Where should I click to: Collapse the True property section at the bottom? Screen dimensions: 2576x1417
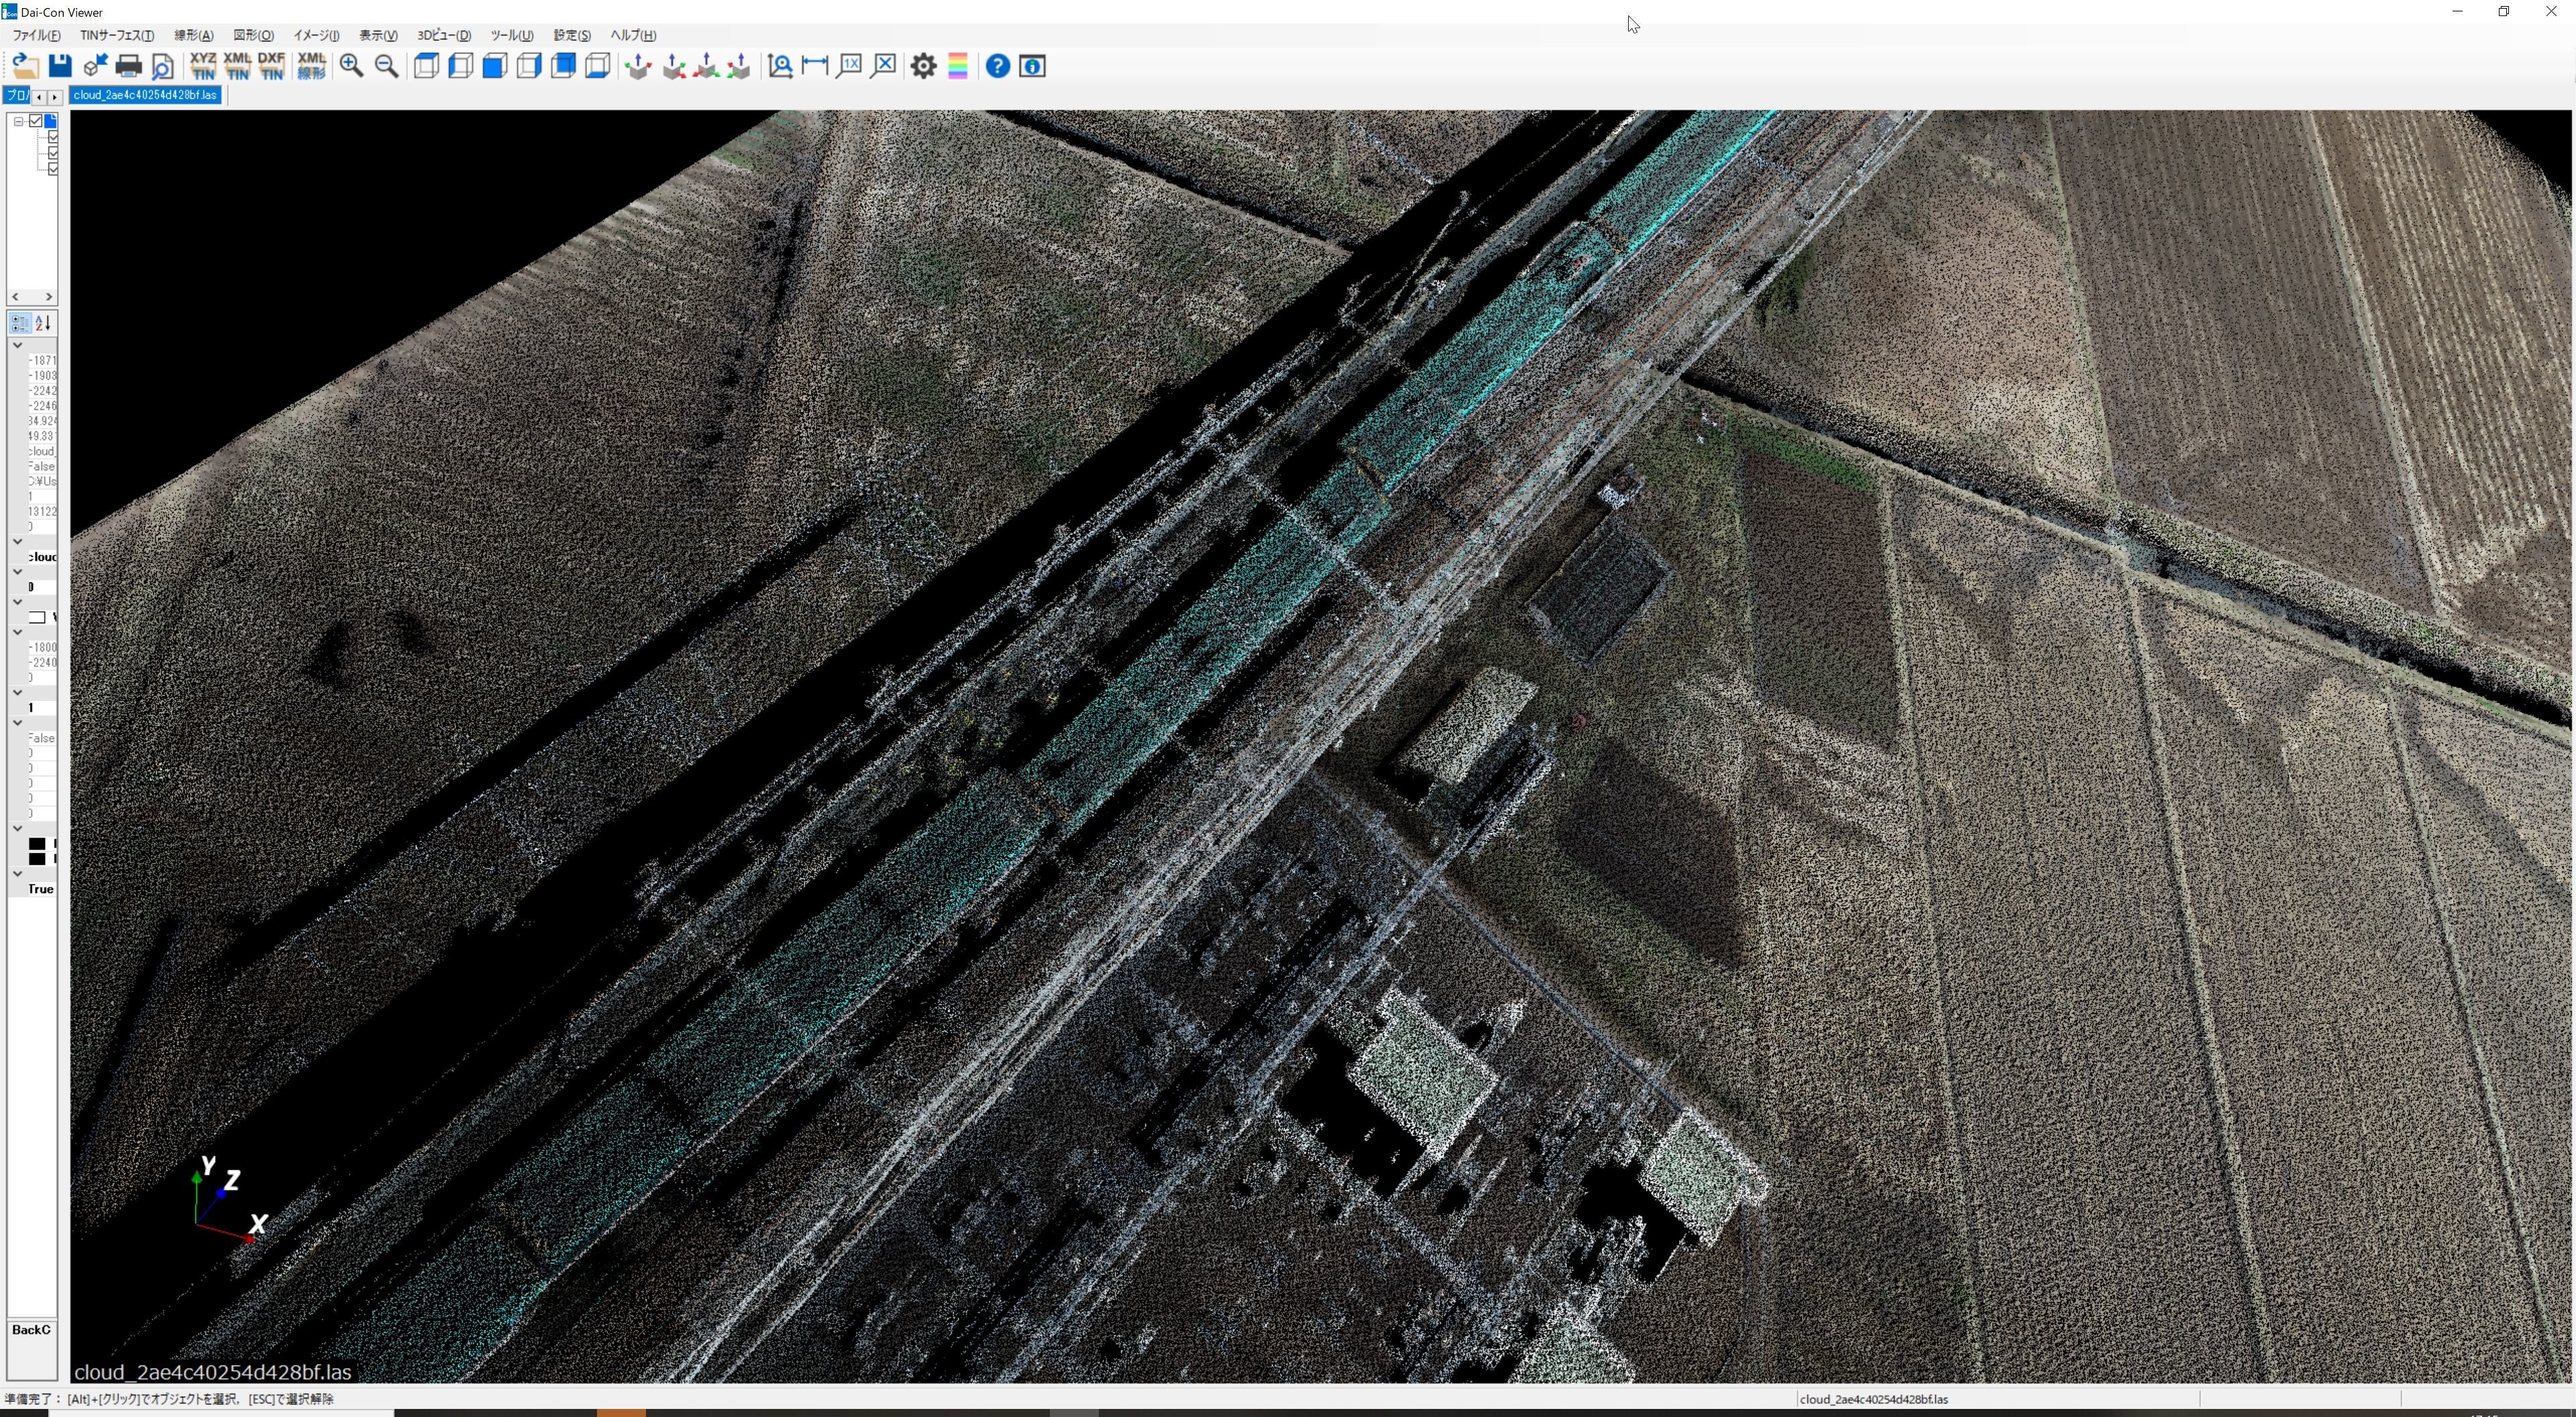[17, 874]
